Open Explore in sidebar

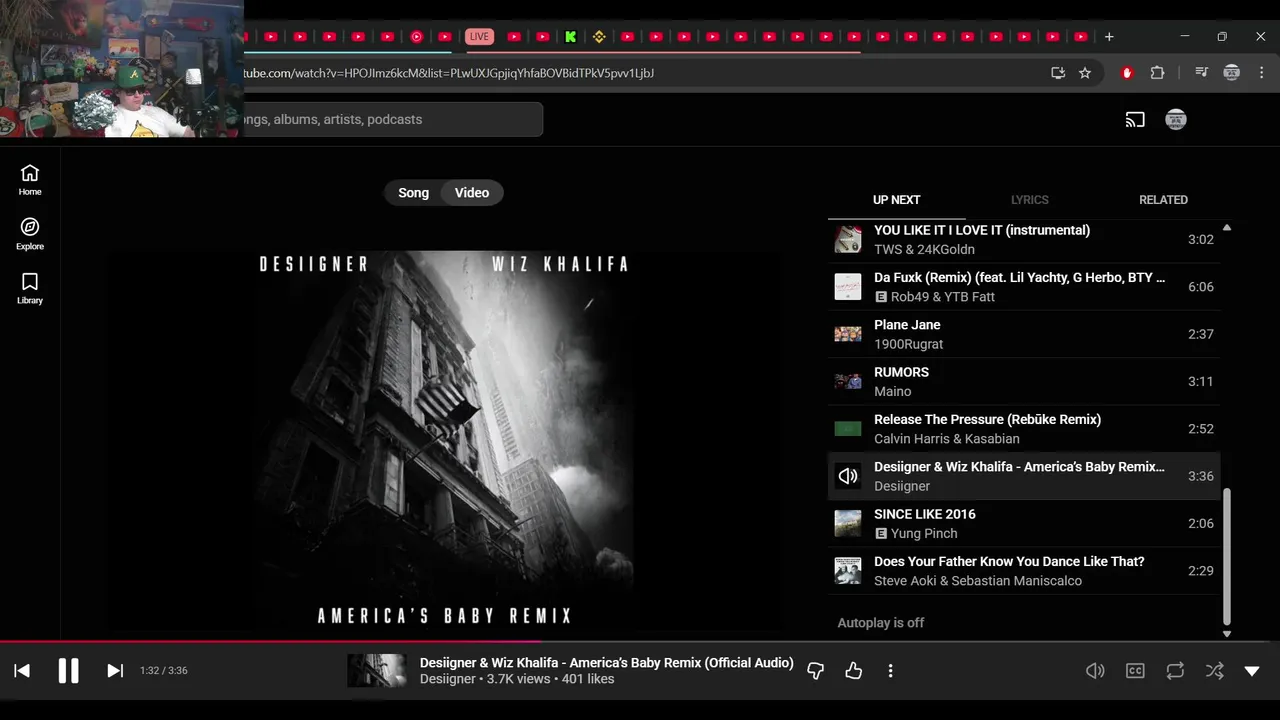tap(30, 234)
